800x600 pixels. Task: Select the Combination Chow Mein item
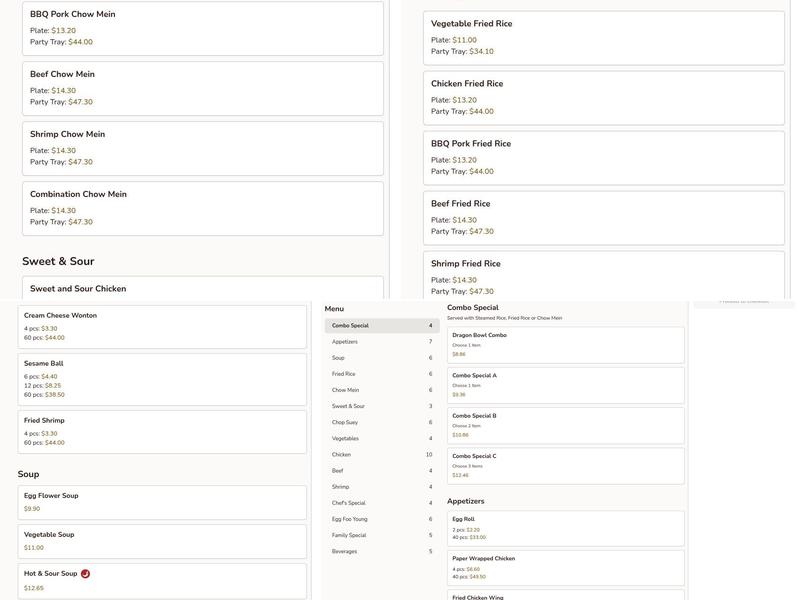pos(202,208)
